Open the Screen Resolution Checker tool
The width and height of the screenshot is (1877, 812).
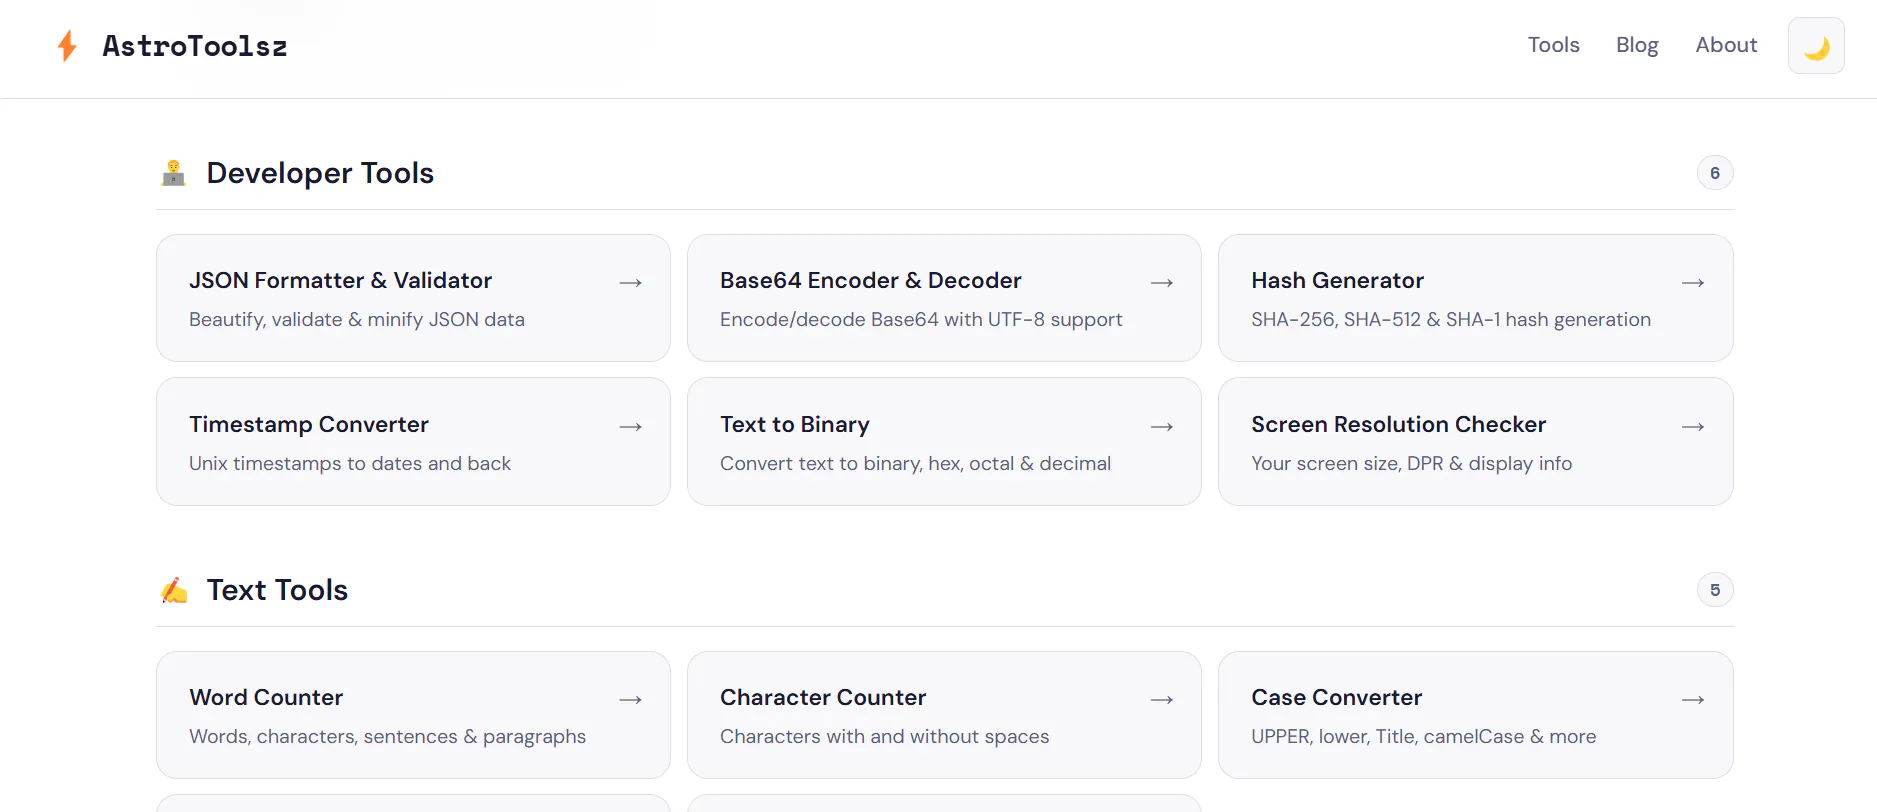coord(1475,441)
